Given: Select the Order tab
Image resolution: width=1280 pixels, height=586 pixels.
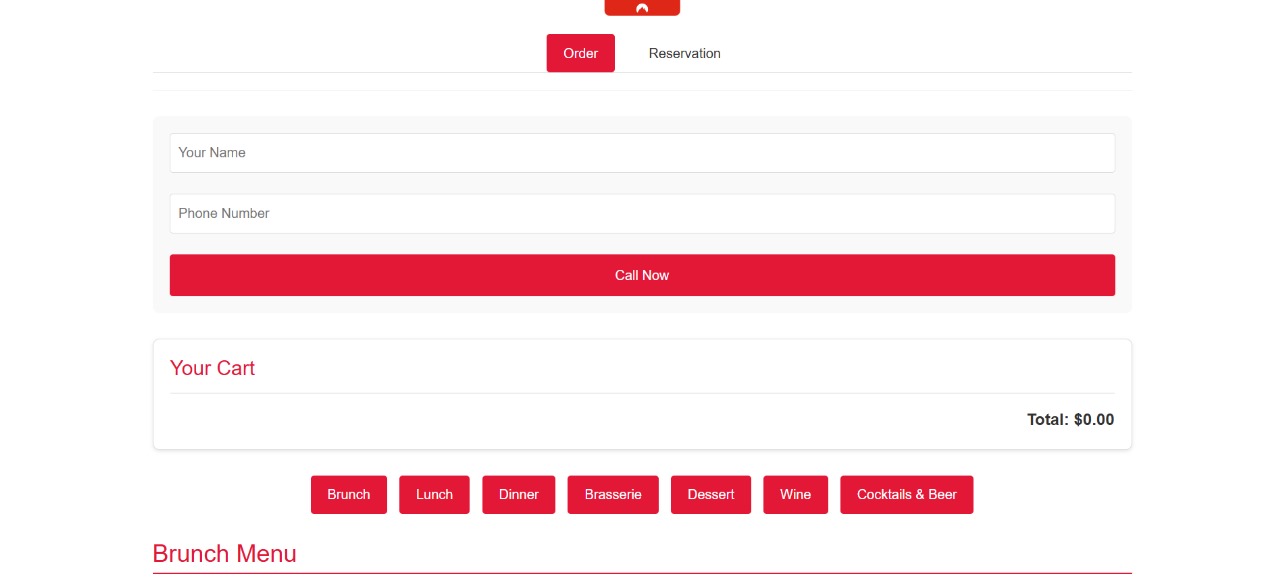Looking at the screenshot, I should coord(580,53).
